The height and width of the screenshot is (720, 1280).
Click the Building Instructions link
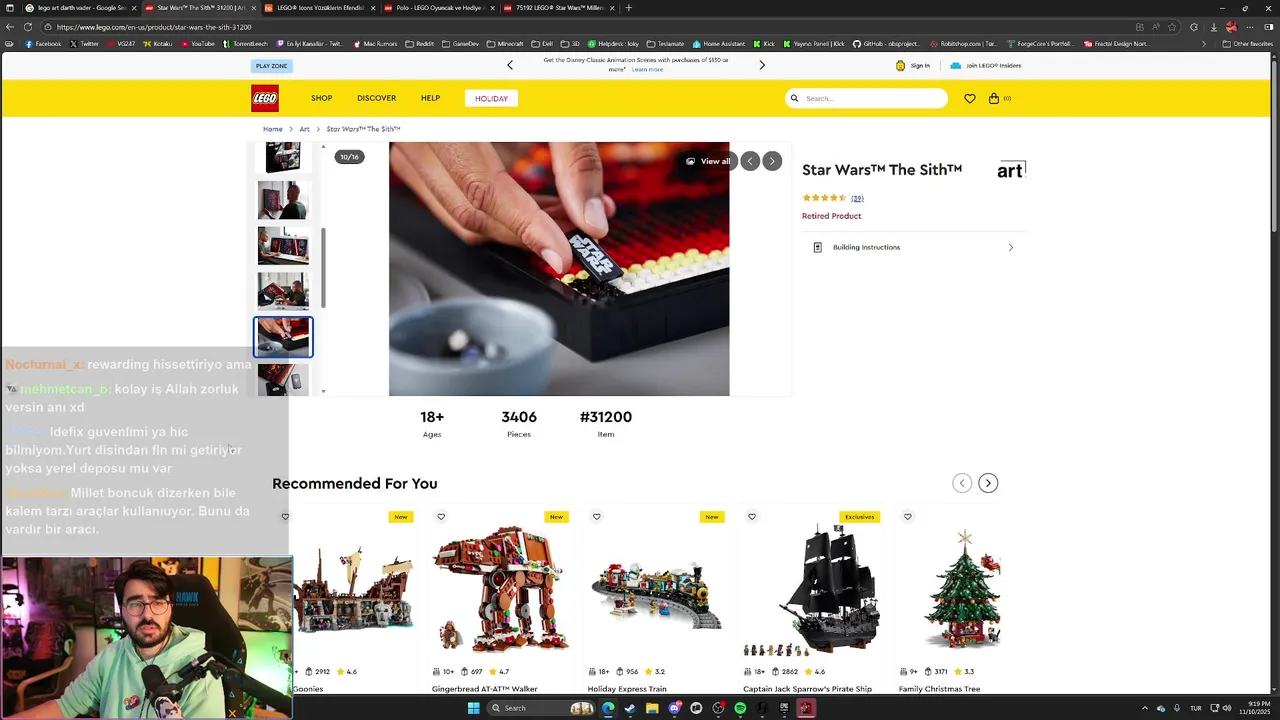866,247
